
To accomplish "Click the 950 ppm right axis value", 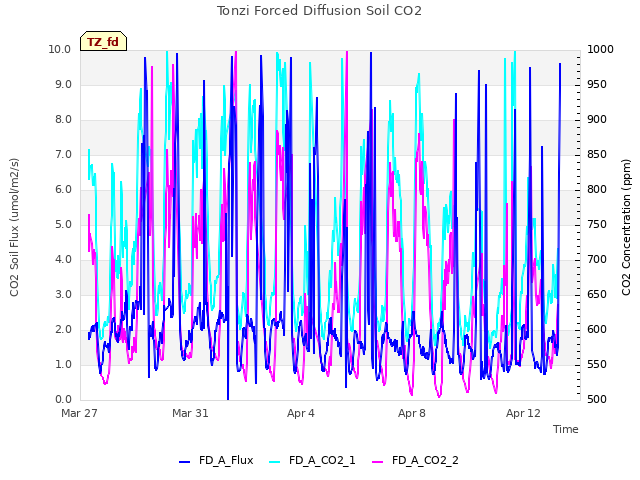I will coord(597,84).
